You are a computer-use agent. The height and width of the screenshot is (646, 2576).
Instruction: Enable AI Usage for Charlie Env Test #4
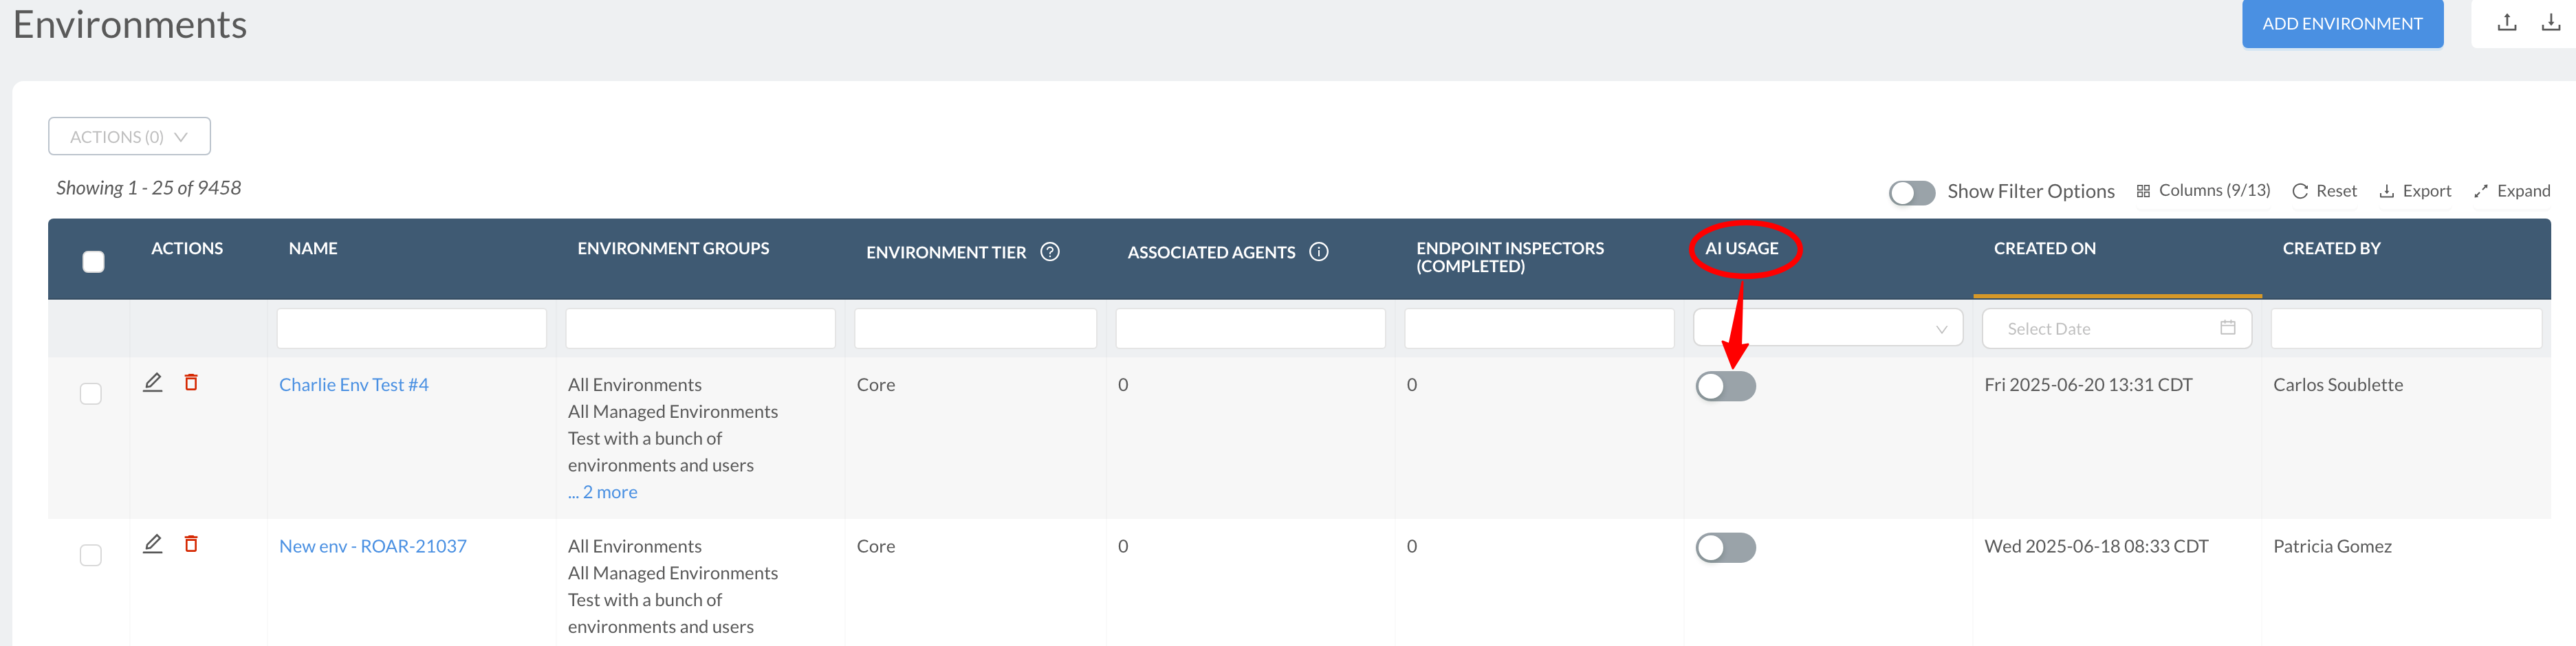(1725, 386)
